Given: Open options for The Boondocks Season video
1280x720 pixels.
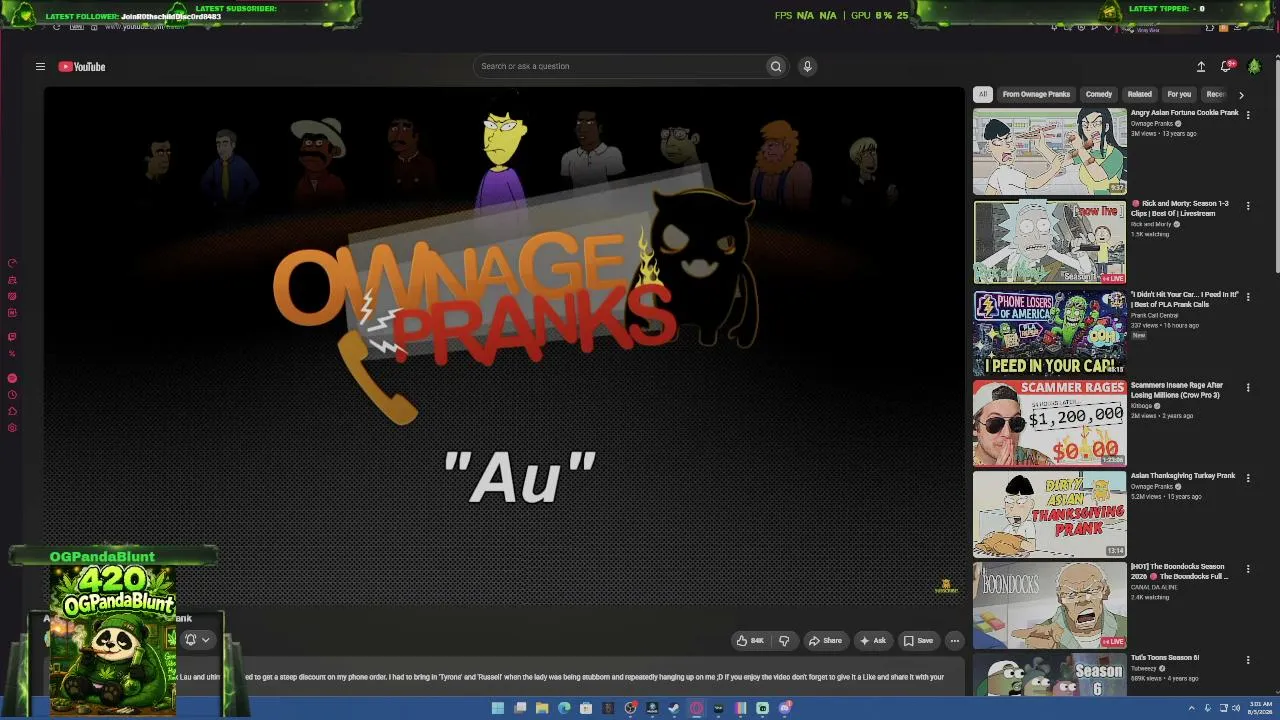Looking at the screenshot, I should (1248, 569).
